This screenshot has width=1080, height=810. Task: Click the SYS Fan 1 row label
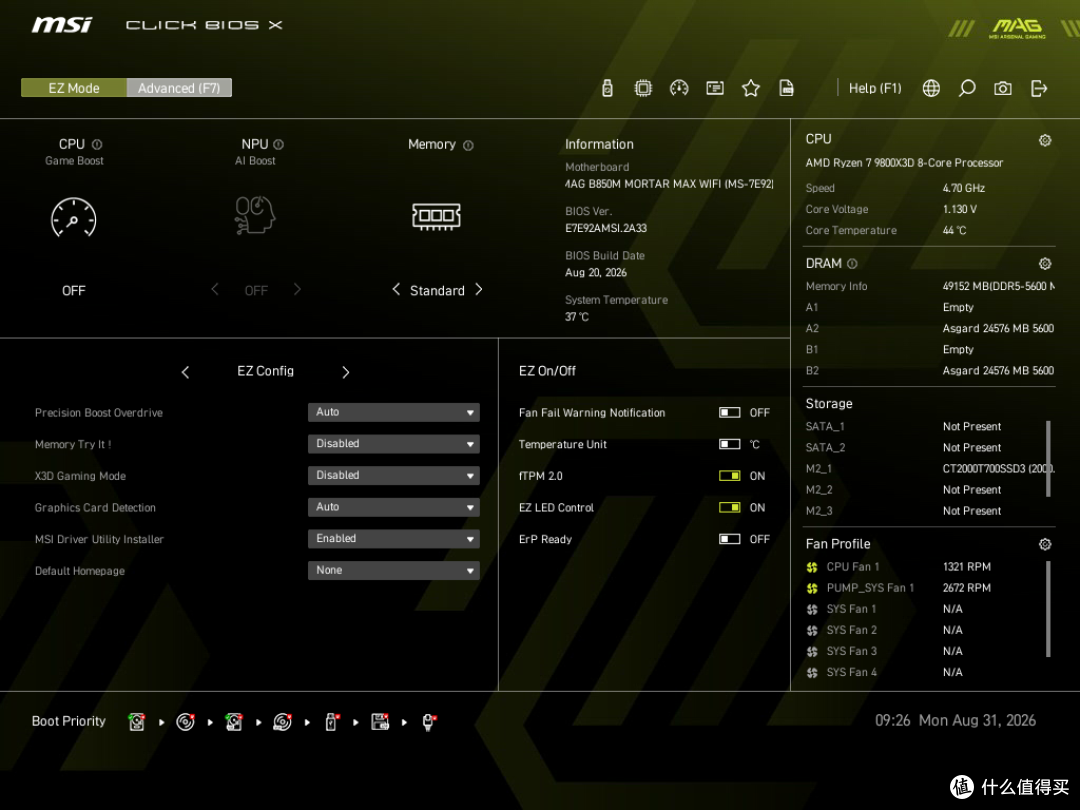(x=851, y=610)
